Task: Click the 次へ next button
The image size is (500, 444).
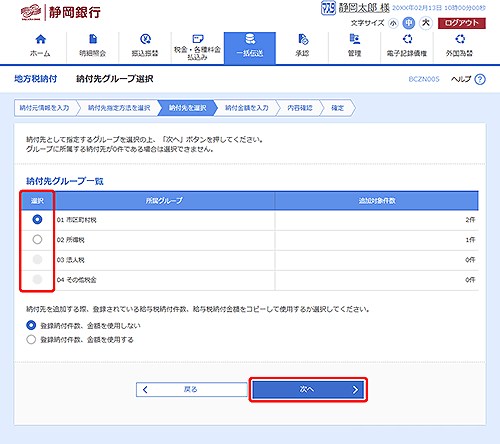Action: (308, 389)
